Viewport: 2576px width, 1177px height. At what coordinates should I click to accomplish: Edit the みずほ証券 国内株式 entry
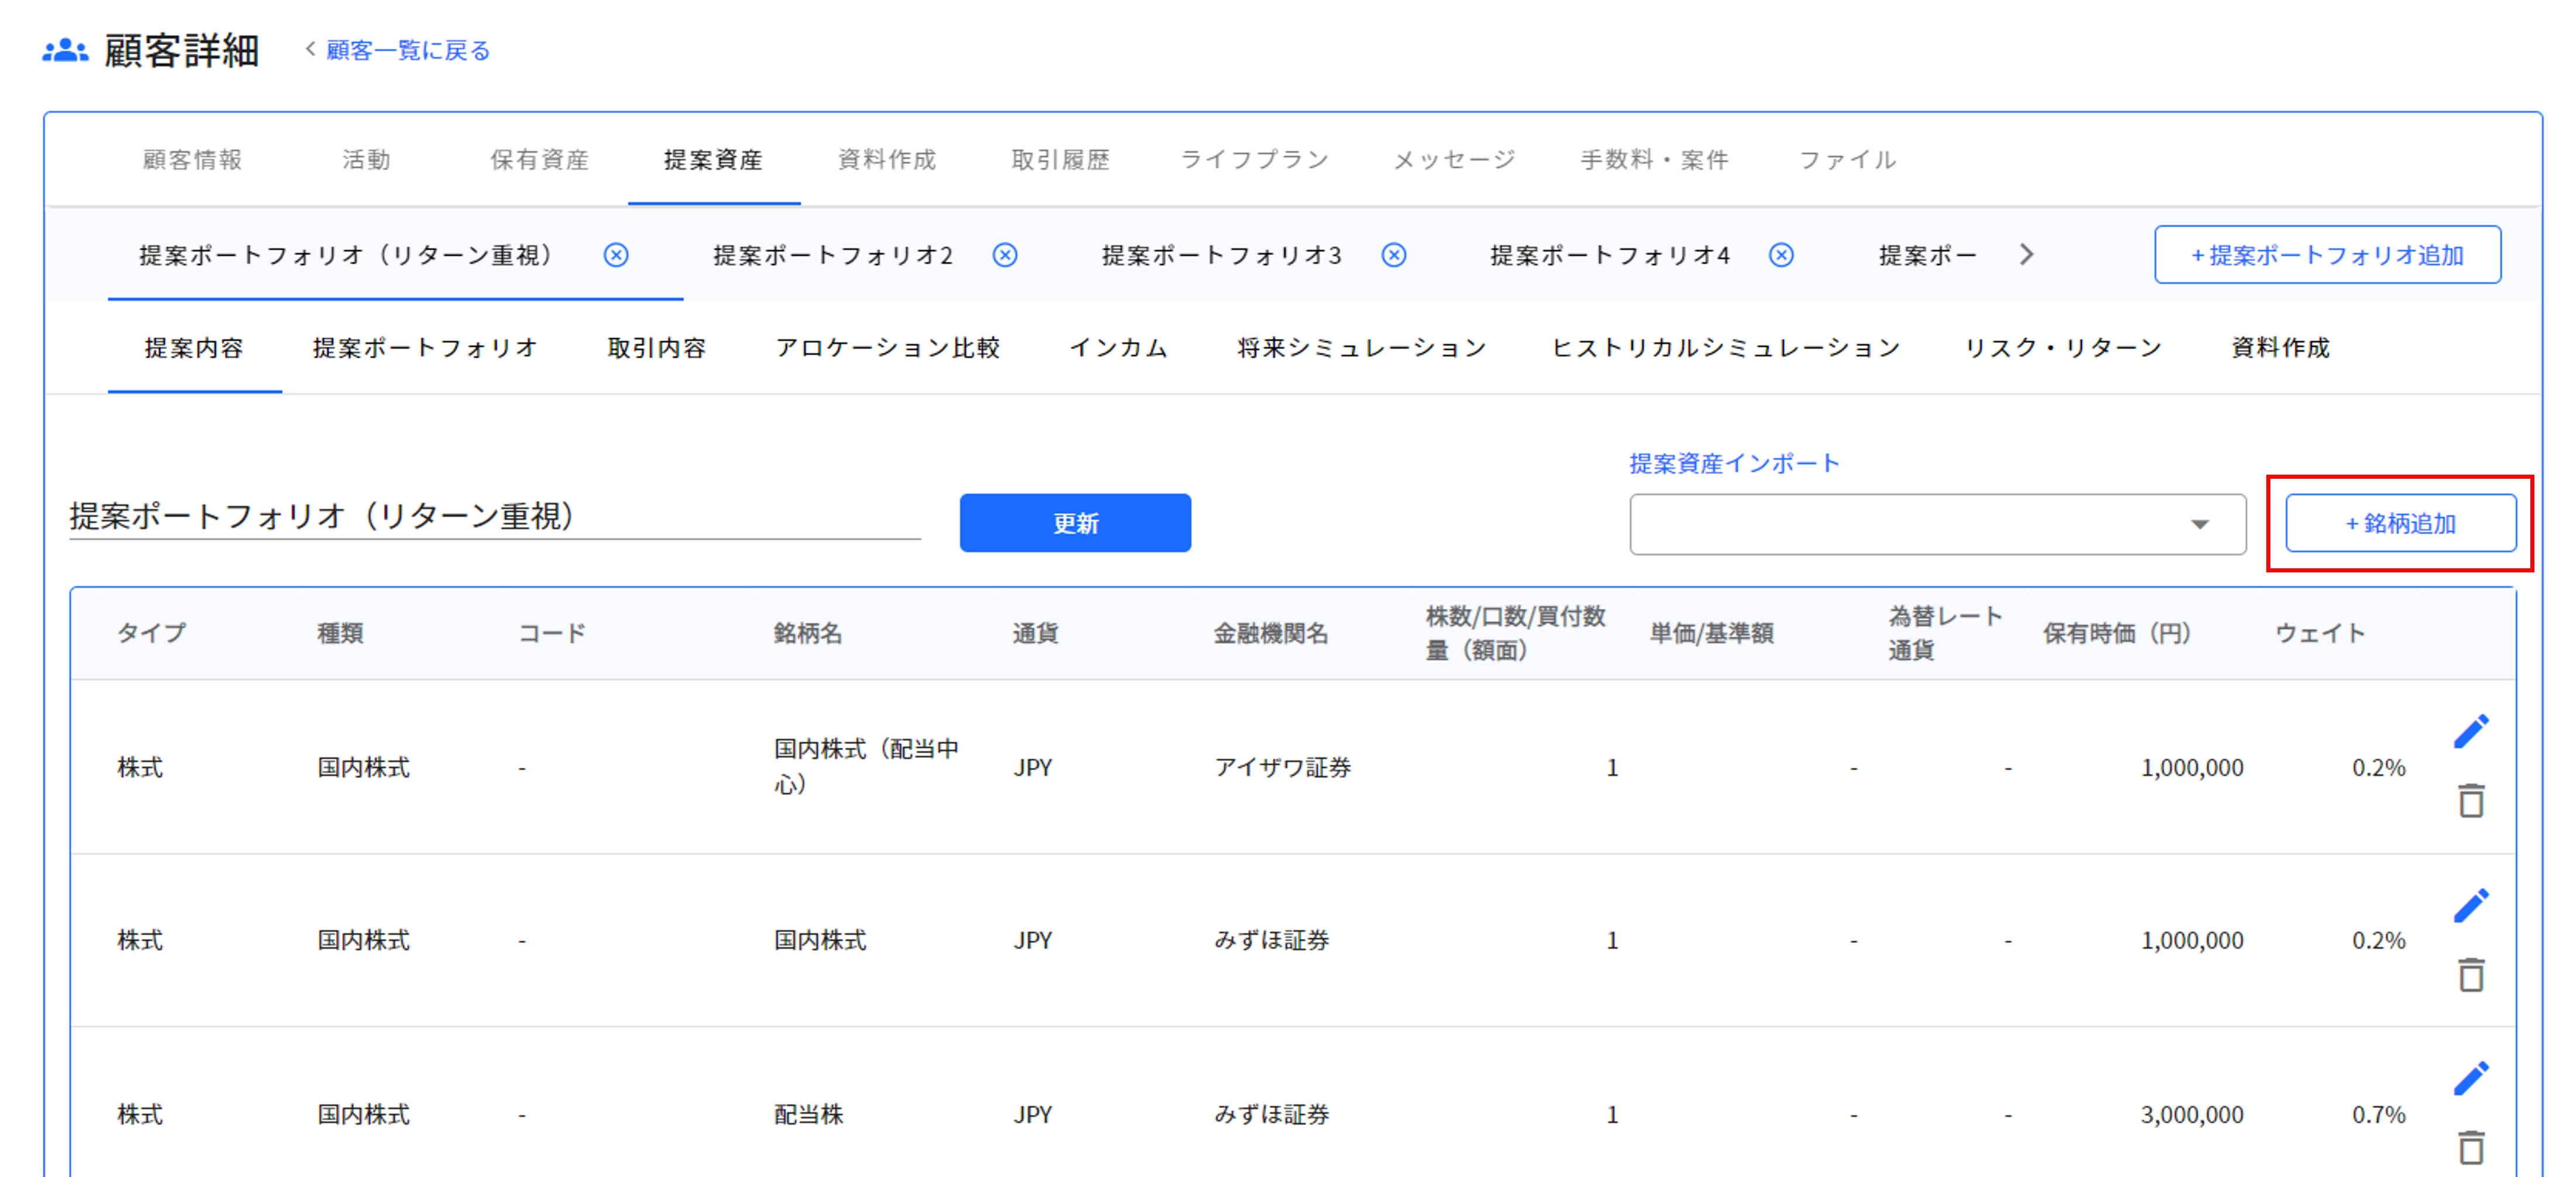pyautogui.click(x=2471, y=903)
